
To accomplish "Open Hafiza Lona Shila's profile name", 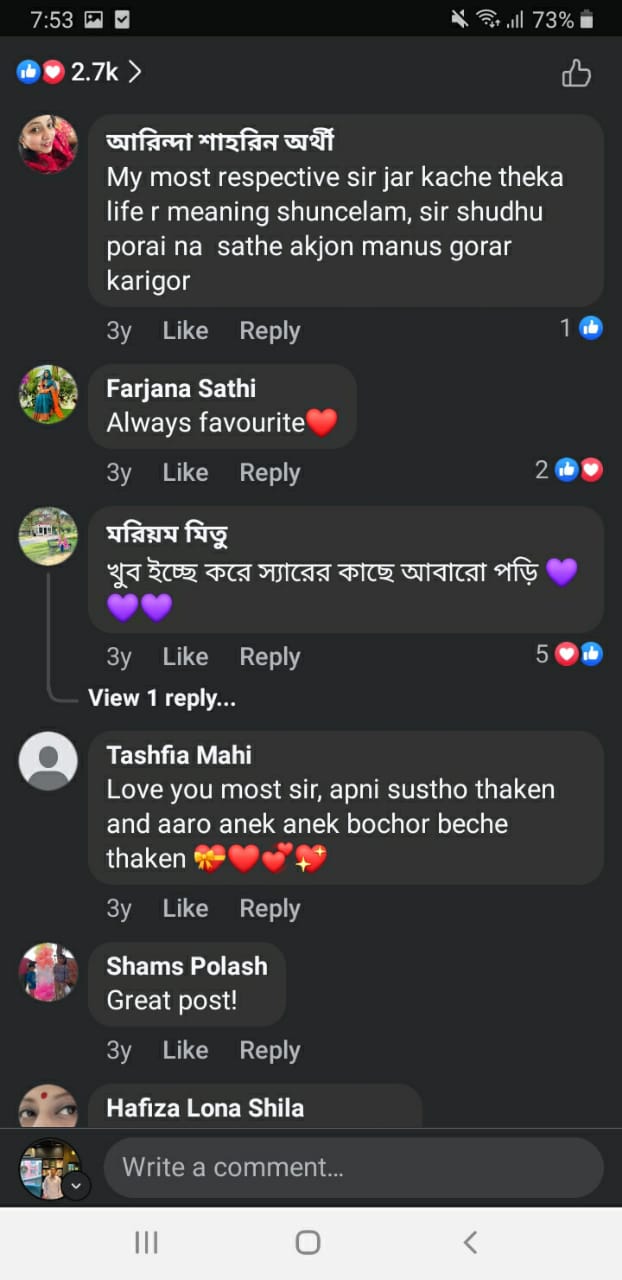I will (205, 1108).
